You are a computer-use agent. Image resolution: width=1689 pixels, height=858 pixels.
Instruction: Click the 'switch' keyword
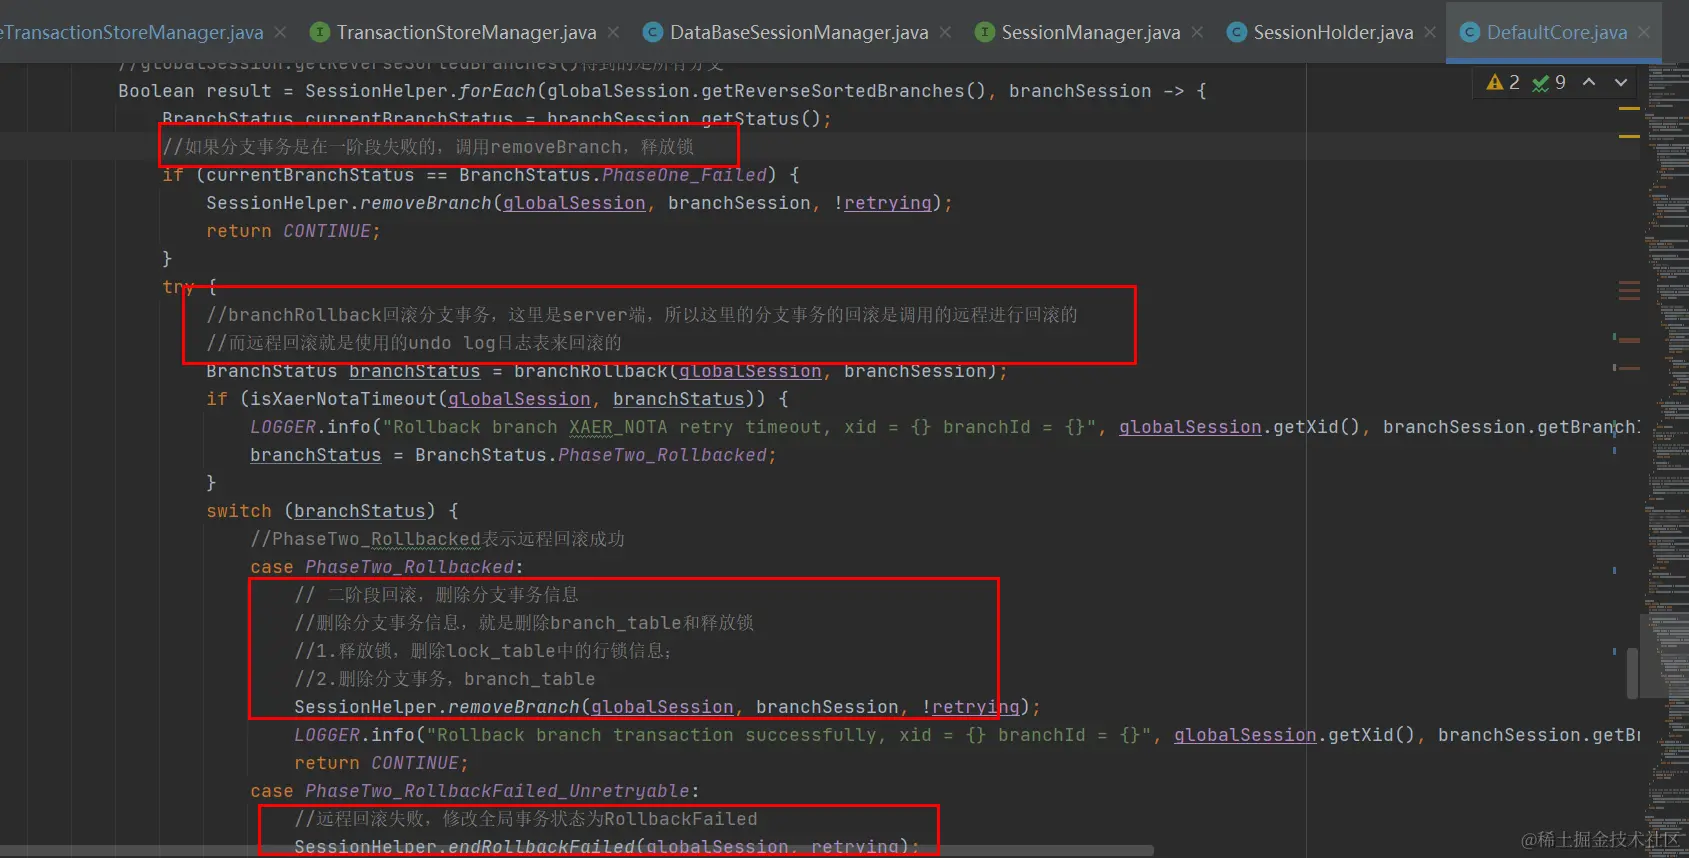pos(239,511)
